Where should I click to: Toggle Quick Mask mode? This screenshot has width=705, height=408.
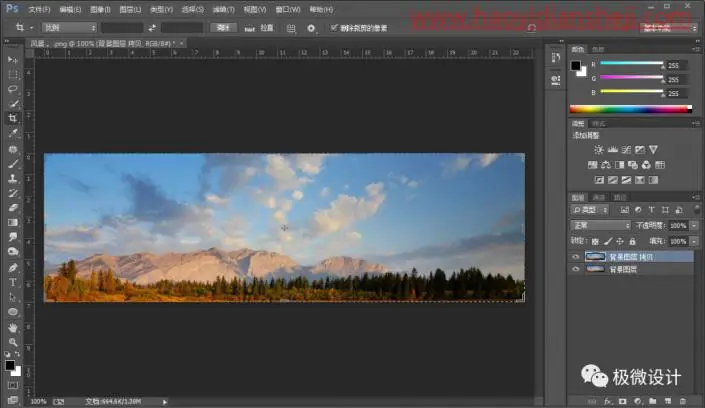pyautogui.click(x=13, y=386)
